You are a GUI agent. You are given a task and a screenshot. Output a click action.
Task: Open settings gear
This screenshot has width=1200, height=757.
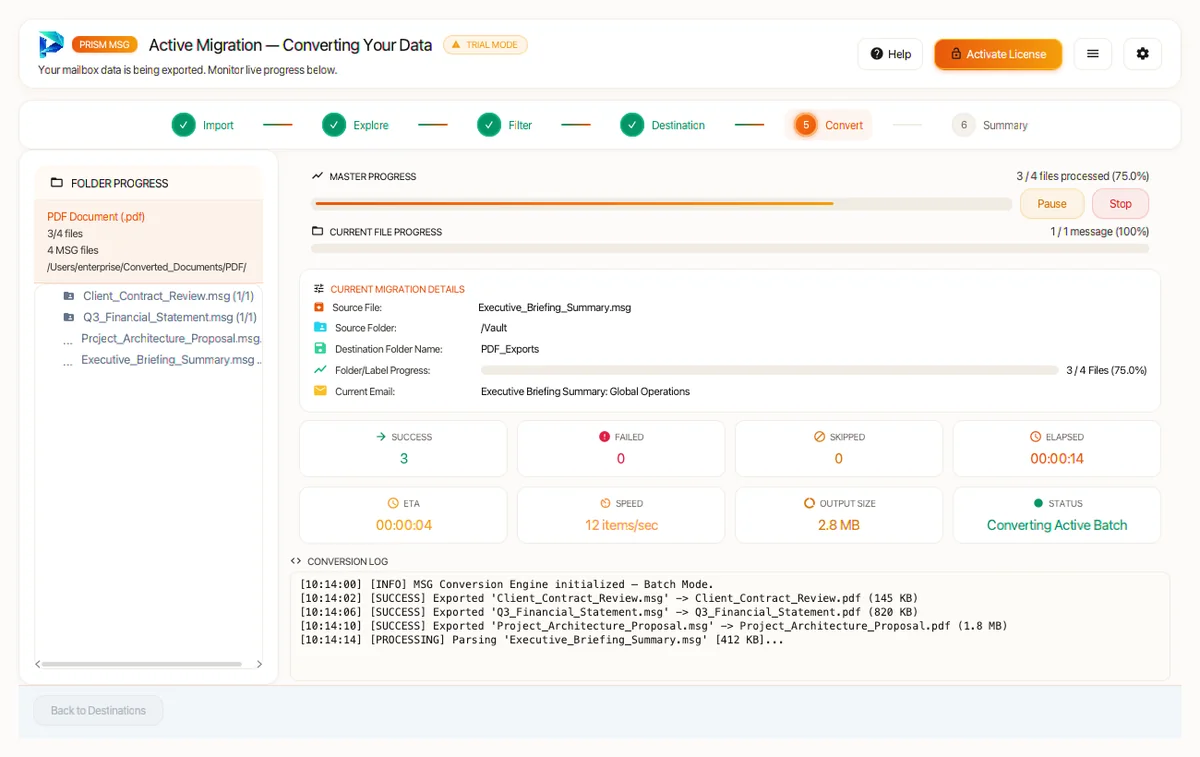click(1143, 54)
